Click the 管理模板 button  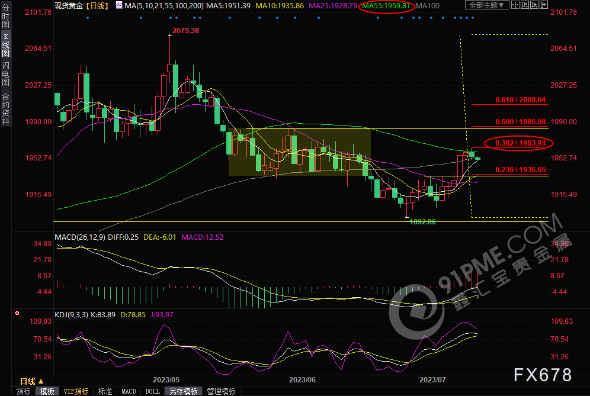(x=221, y=391)
